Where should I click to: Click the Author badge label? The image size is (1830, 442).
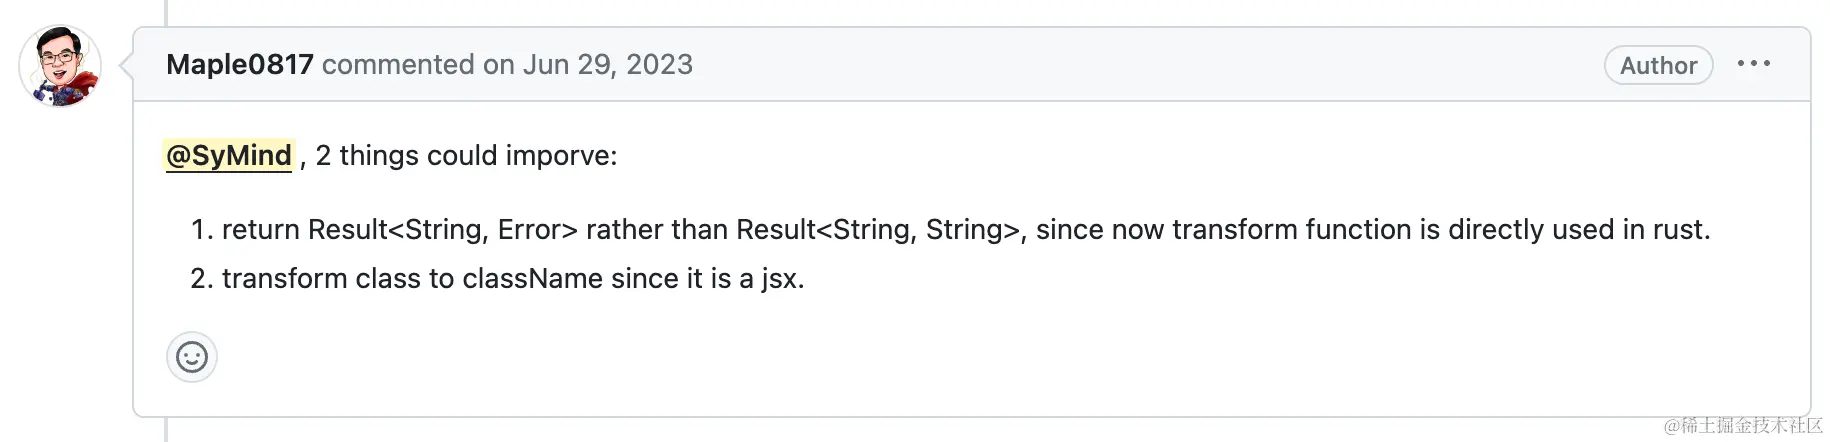1658,66
